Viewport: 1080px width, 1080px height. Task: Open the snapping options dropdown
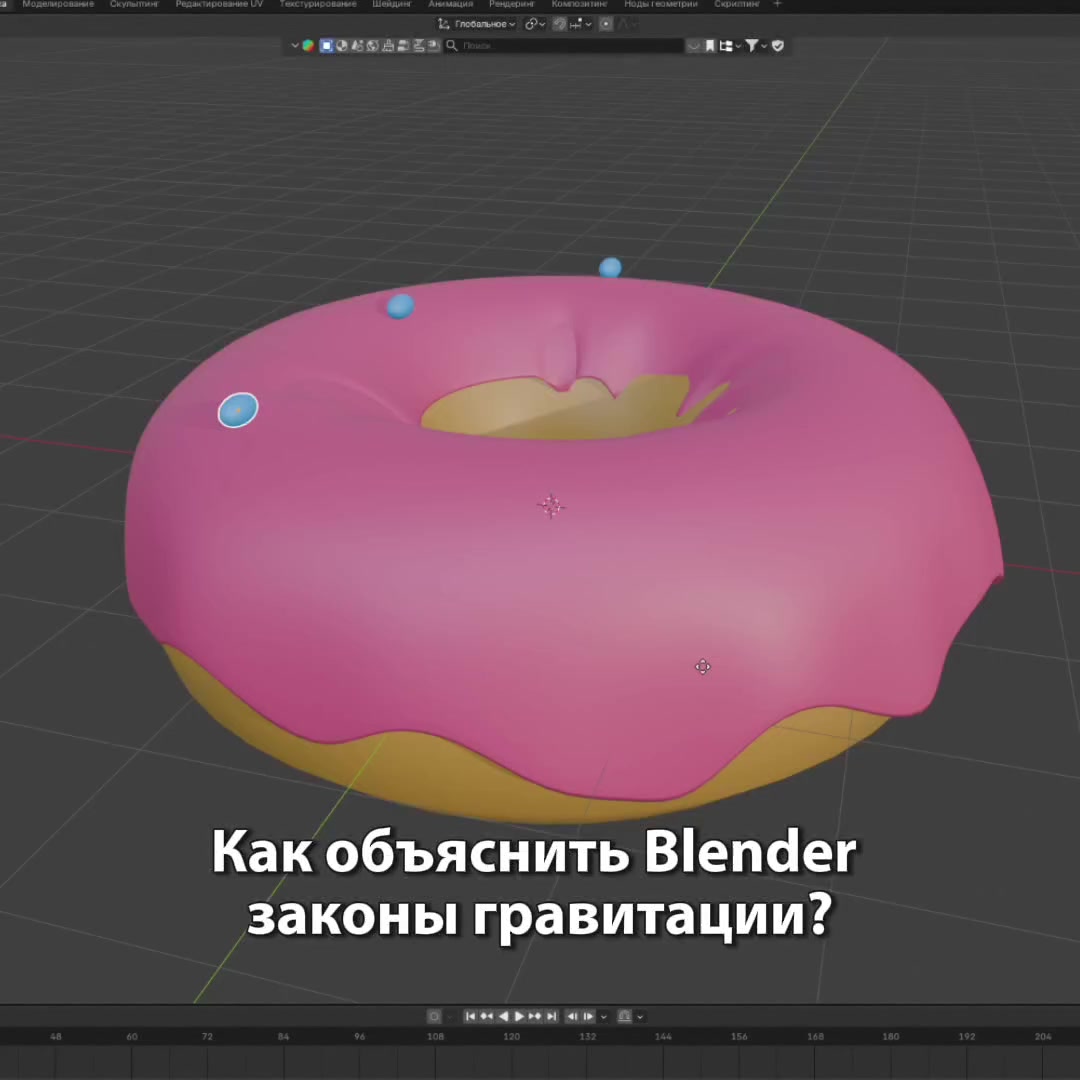coord(581,24)
